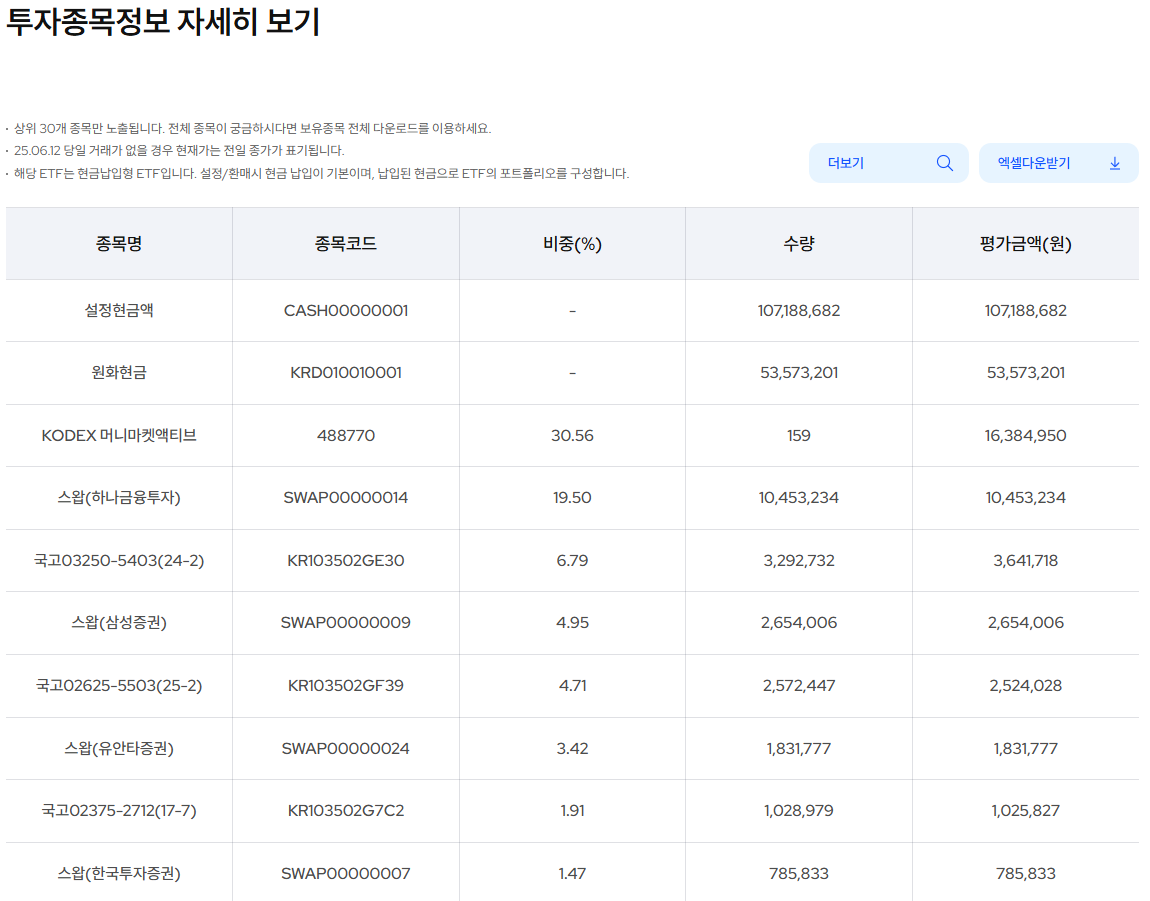The image size is (1150, 901).
Task: Select the KODEX 머니마켓액티브 row
Action: click(117, 435)
